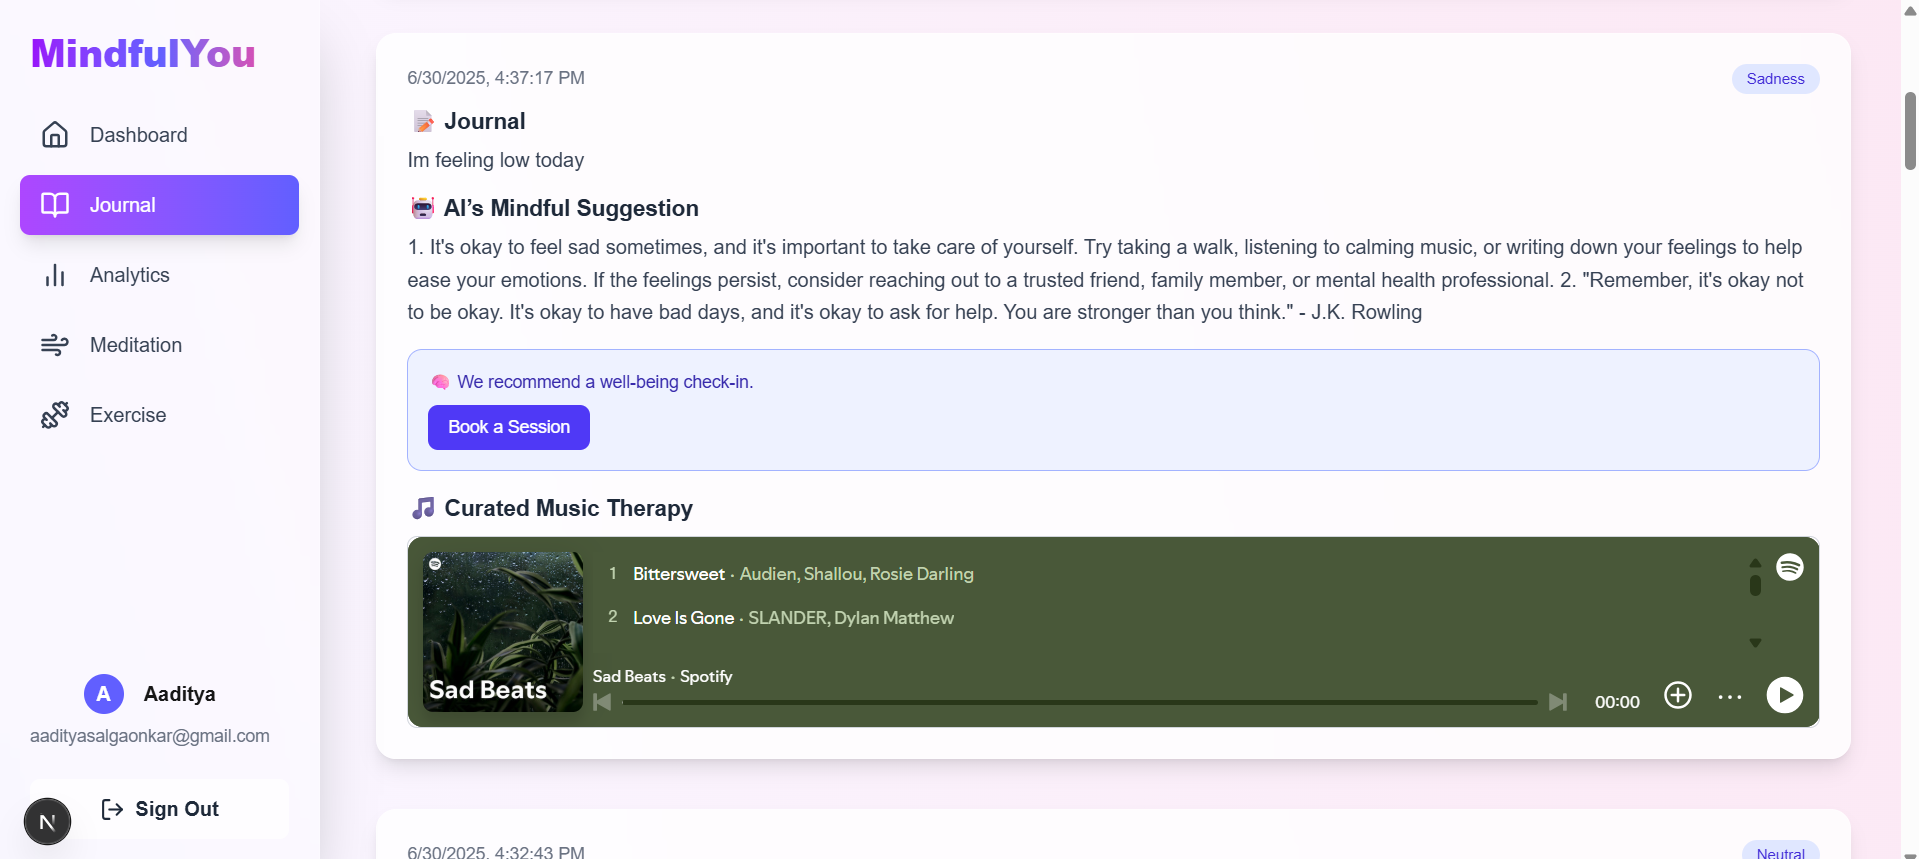Go to Dashboard in the sidebar
Image resolution: width=1919 pixels, height=859 pixels.
(159, 135)
